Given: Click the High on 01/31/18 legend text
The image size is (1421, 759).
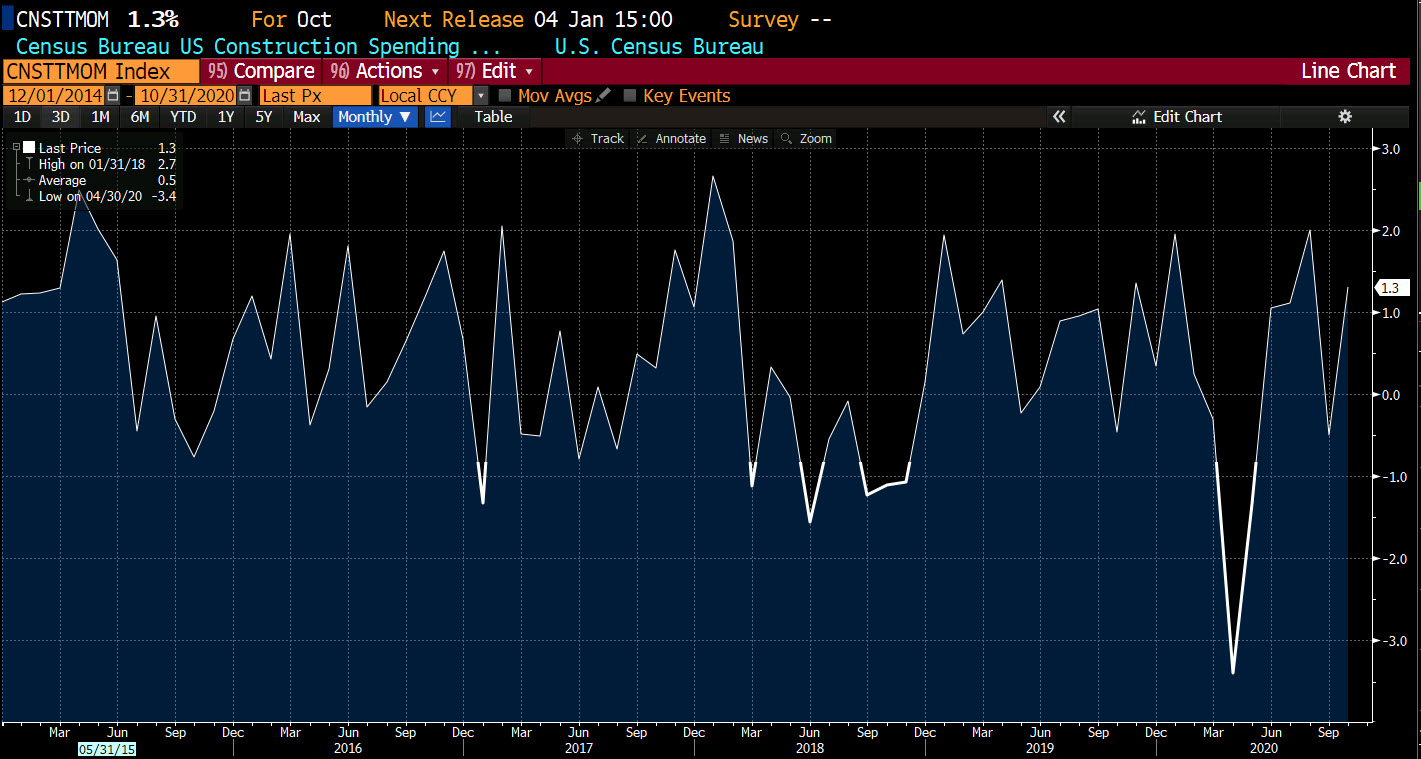Looking at the screenshot, I should coord(92,164).
